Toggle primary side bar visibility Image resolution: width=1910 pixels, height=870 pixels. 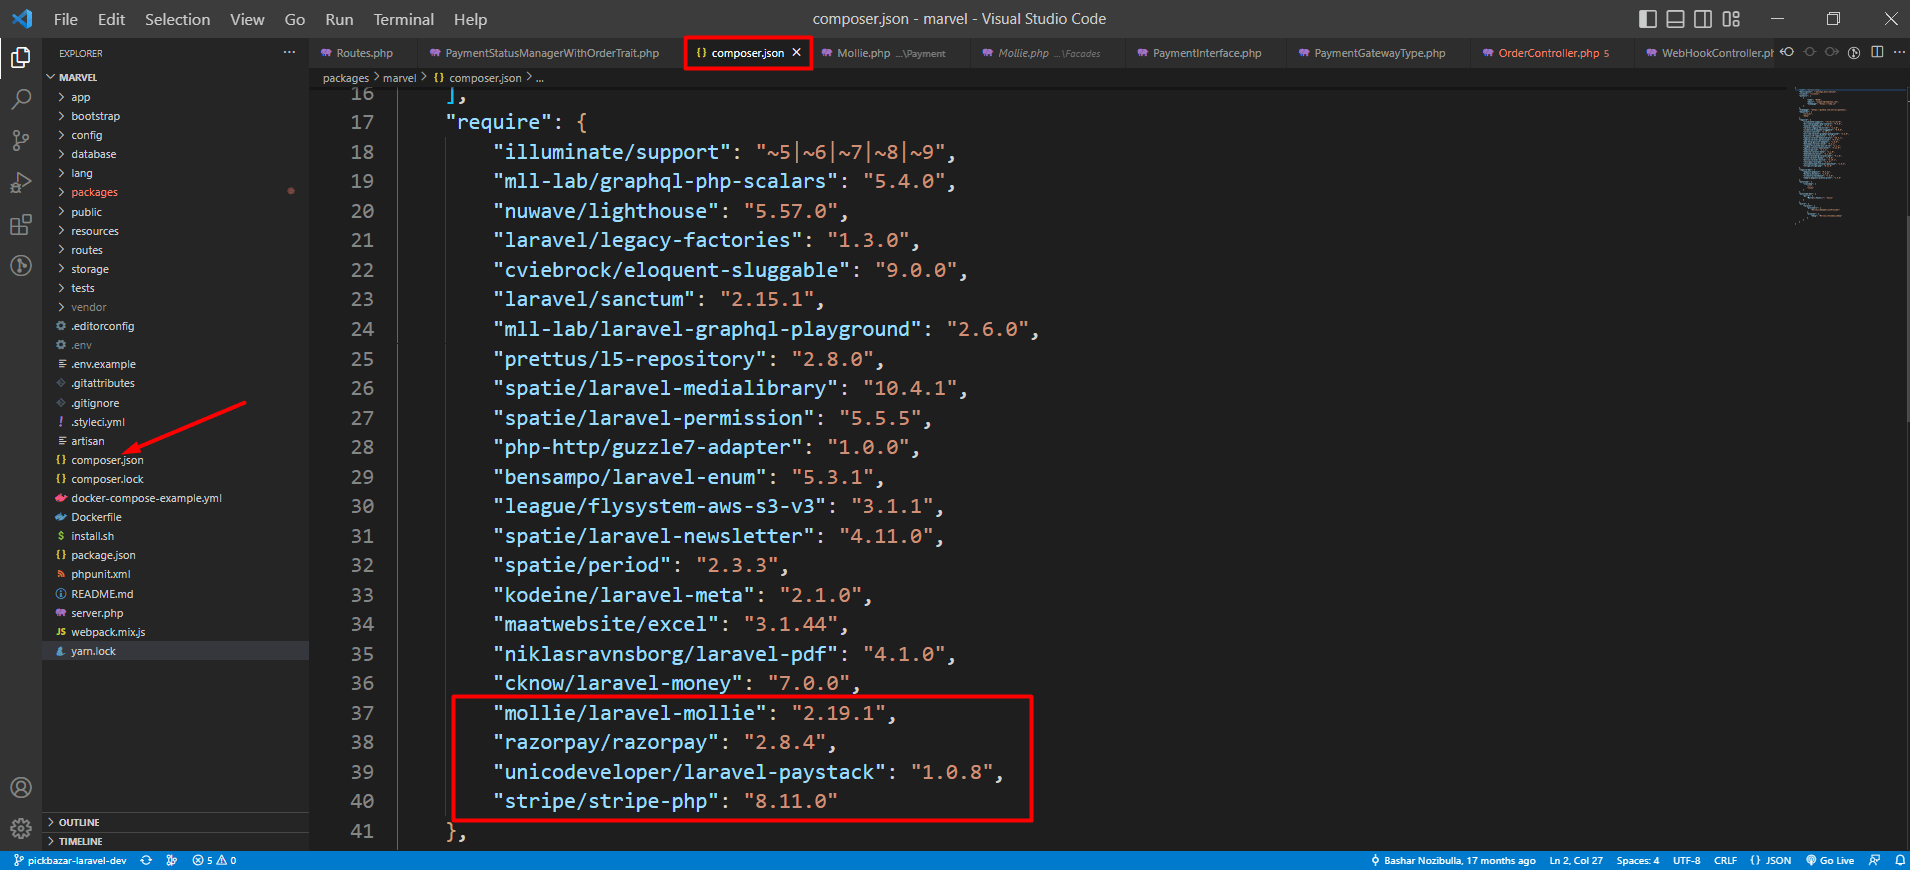tap(1648, 19)
